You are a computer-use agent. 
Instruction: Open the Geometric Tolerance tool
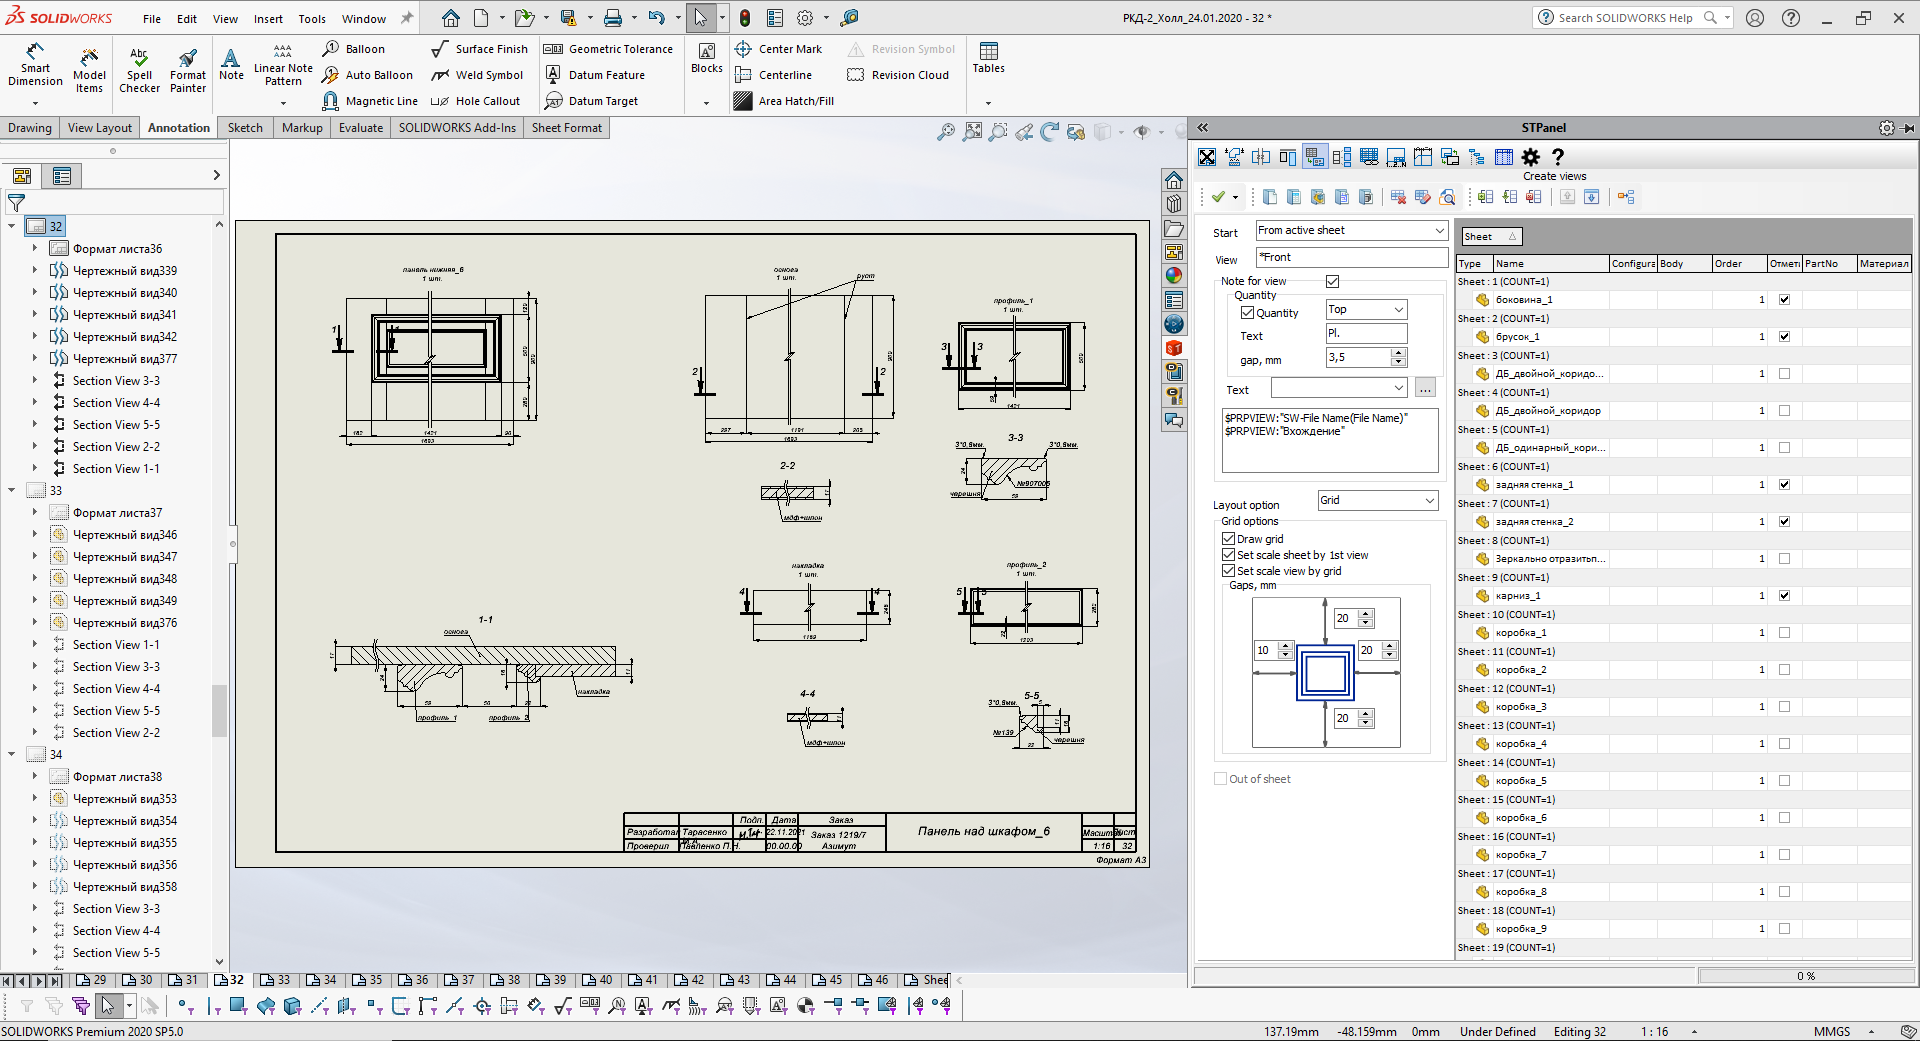pyautogui.click(x=608, y=49)
